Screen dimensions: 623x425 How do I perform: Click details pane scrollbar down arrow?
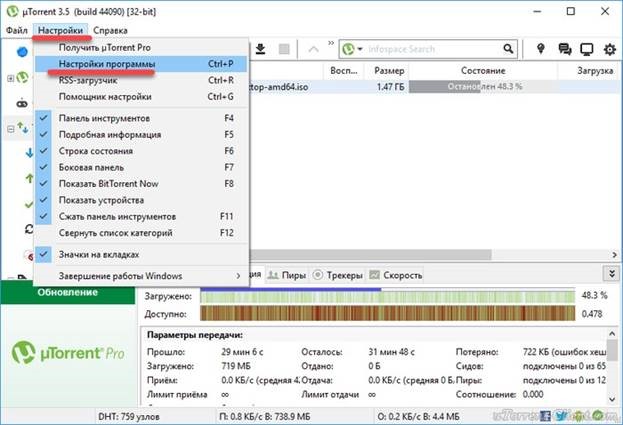tap(612, 398)
